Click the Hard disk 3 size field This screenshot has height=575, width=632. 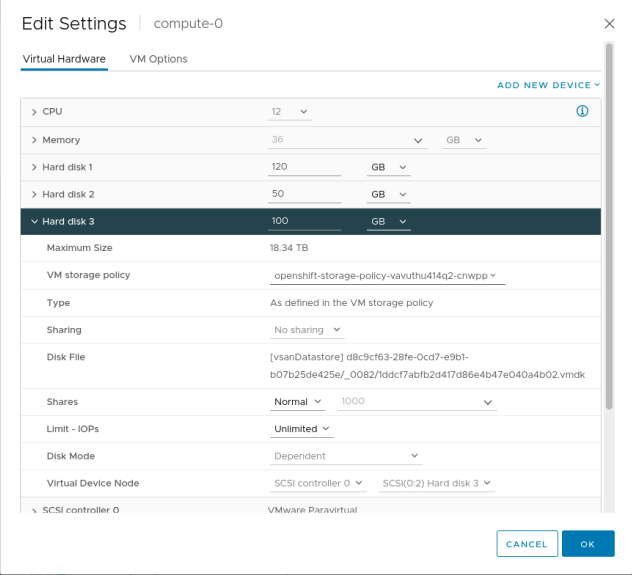[305, 221]
